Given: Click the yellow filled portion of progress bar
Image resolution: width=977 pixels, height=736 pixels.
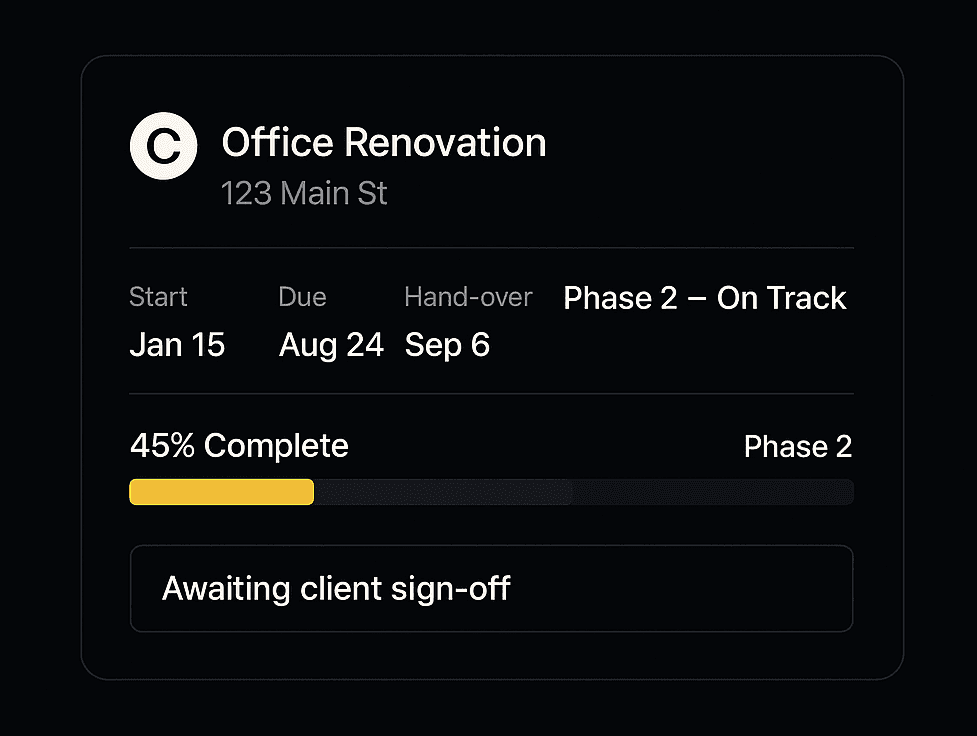Looking at the screenshot, I should click(222, 492).
